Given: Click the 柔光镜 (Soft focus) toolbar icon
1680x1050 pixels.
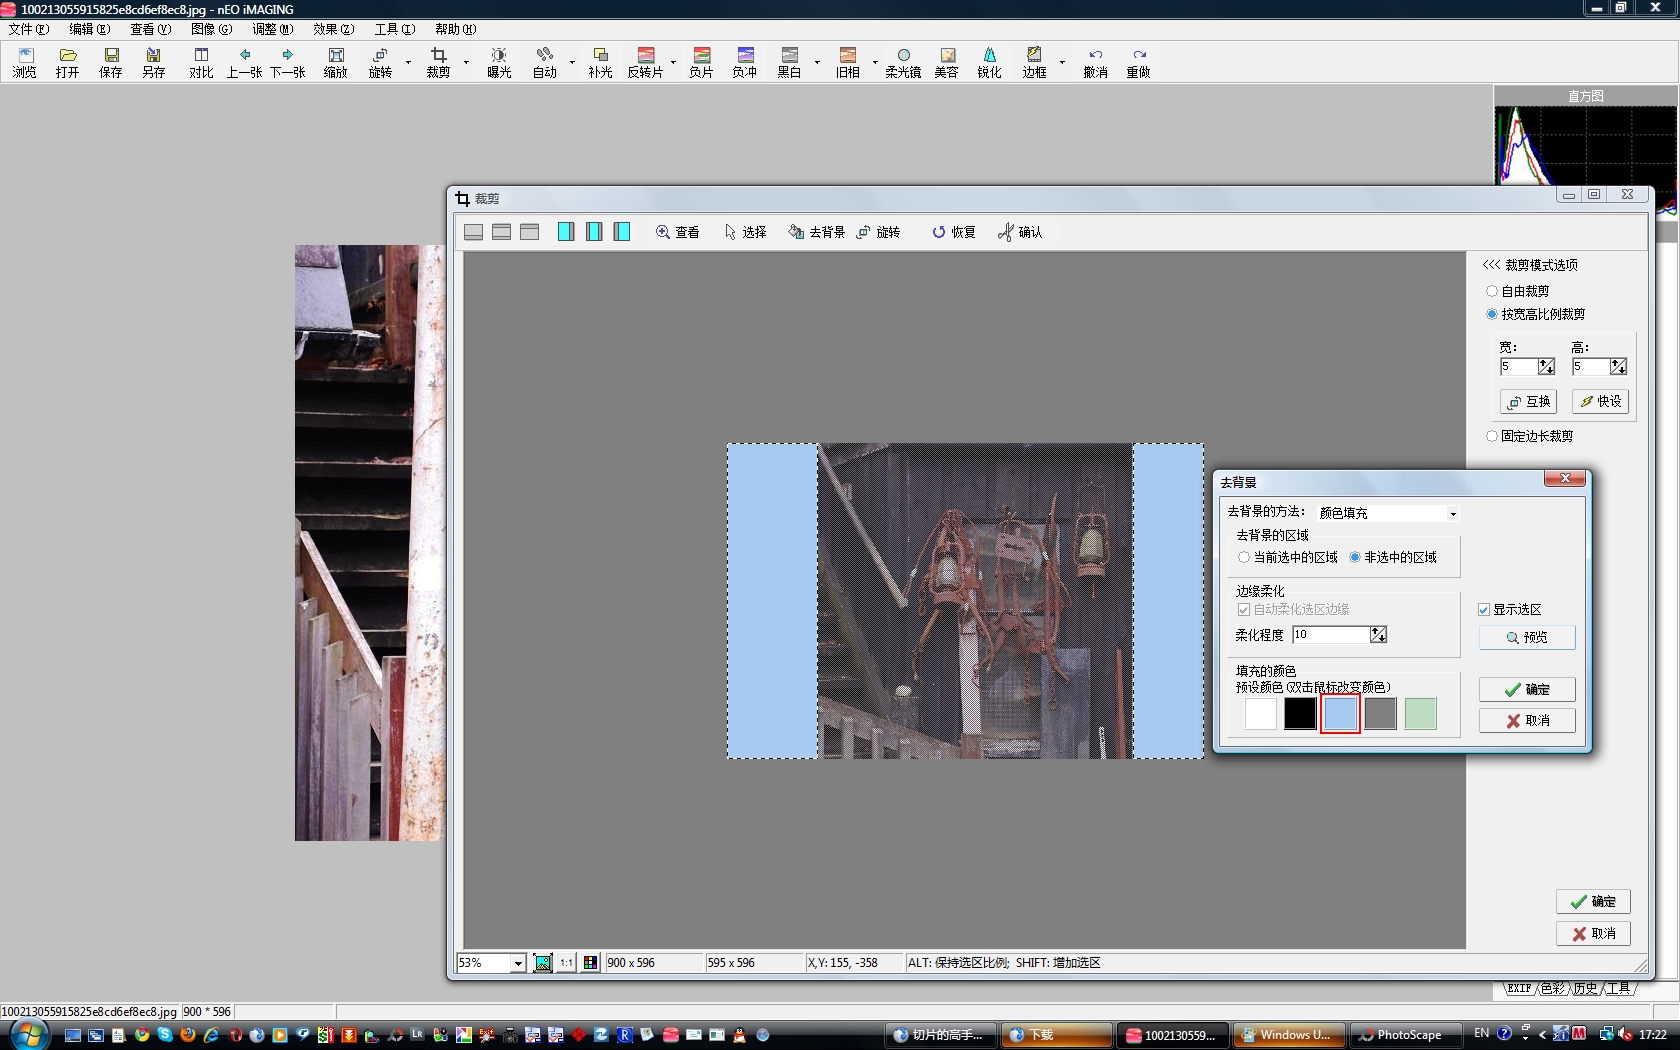Looking at the screenshot, I should (x=903, y=62).
